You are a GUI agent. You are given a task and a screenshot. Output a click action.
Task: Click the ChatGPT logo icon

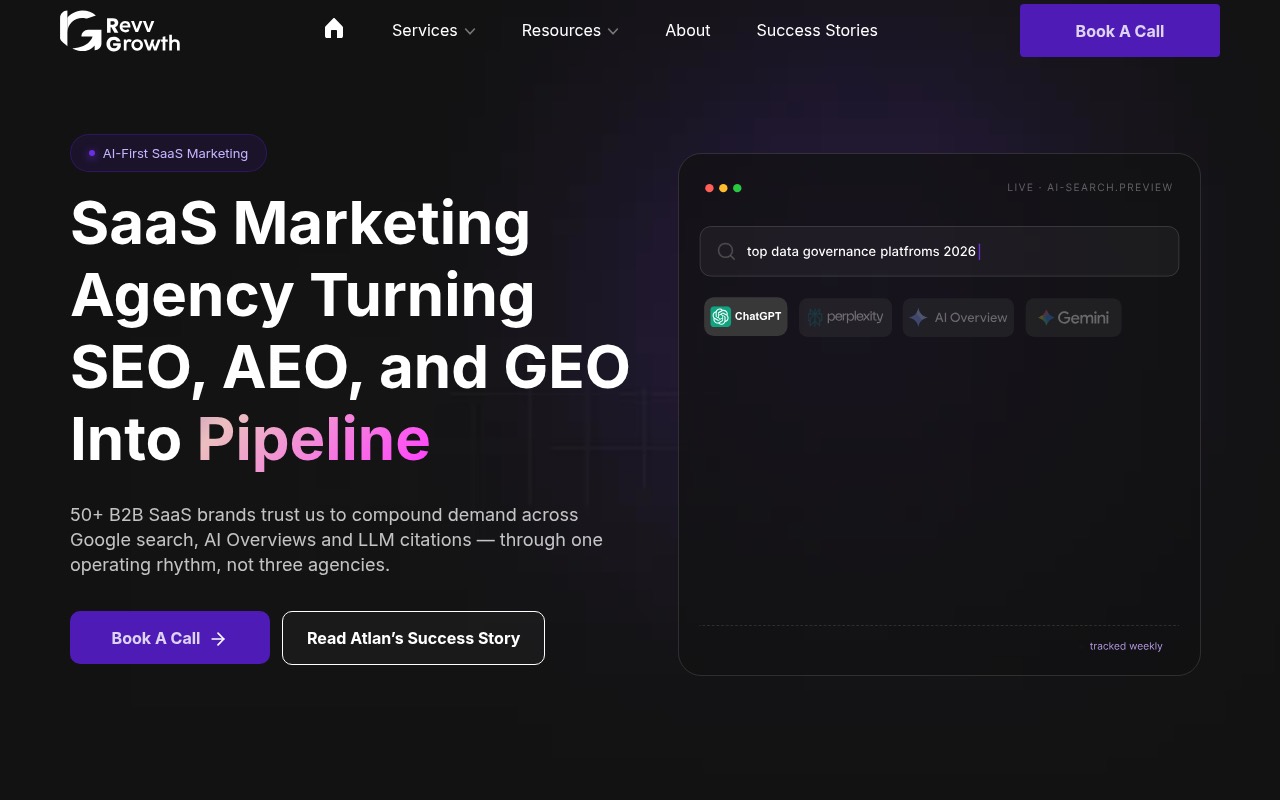[721, 317]
